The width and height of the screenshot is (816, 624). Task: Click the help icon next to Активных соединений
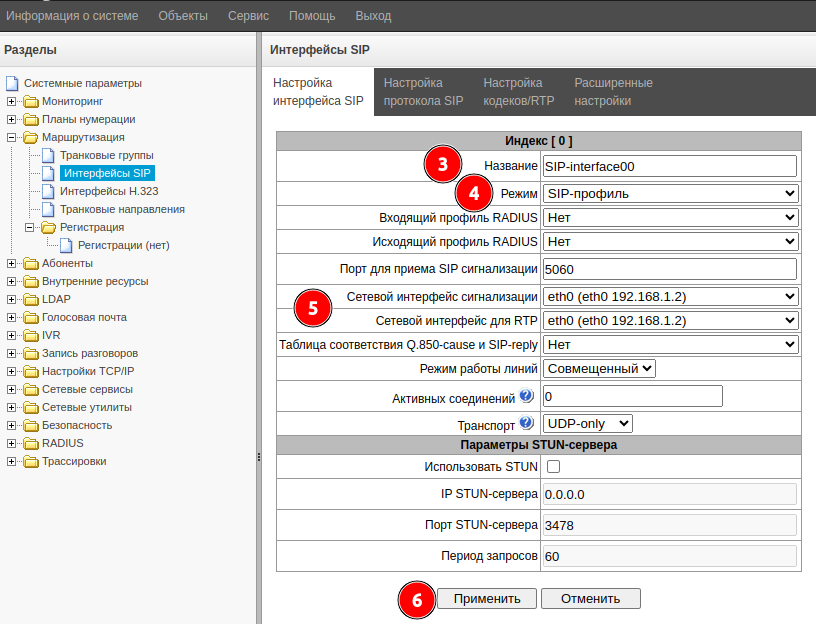(x=526, y=397)
